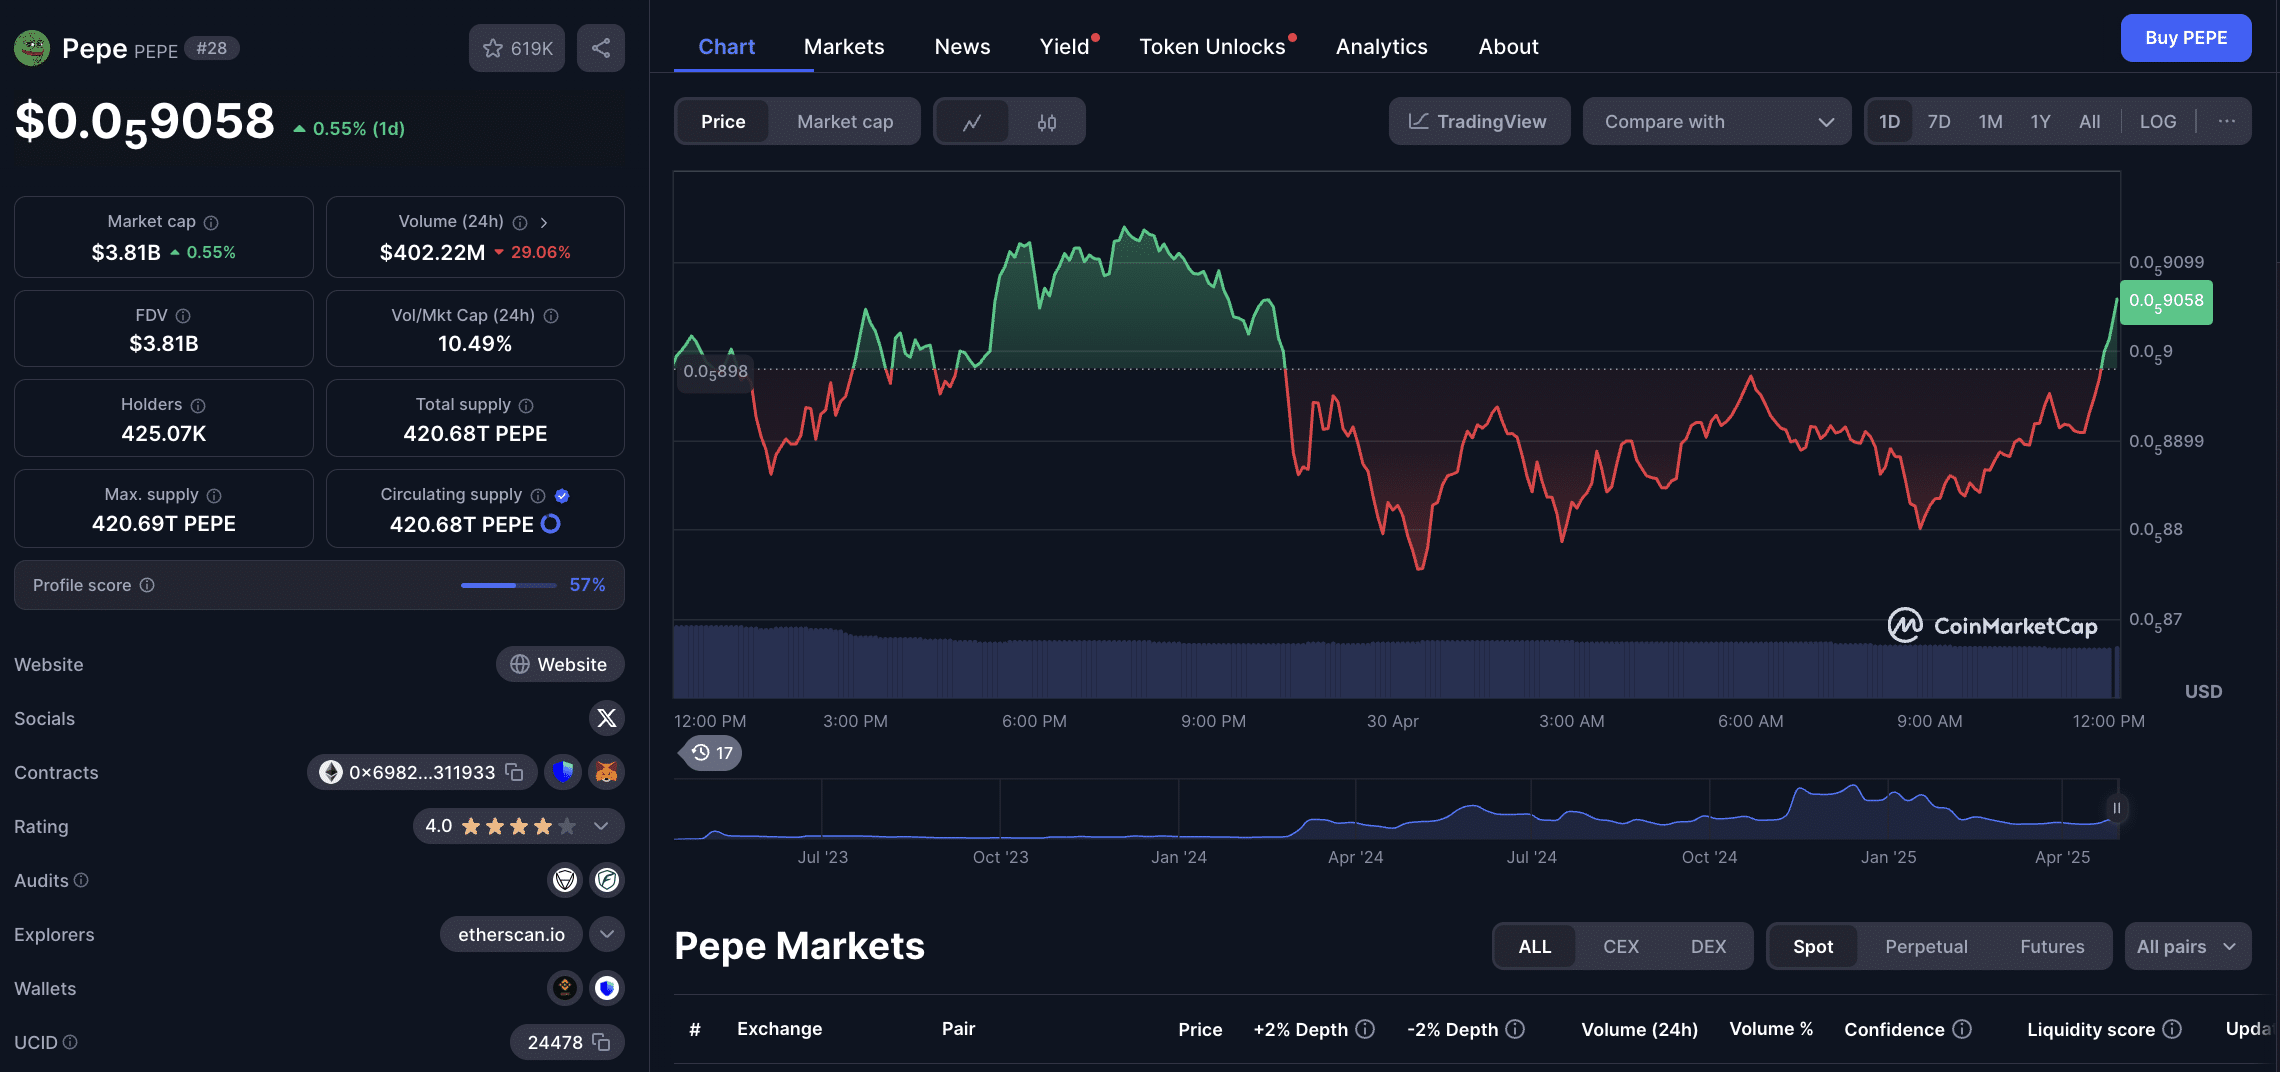This screenshot has height=1072, width=2280.
Task: Open TradingView chart mode
Action: click(x=1479, y=121)
